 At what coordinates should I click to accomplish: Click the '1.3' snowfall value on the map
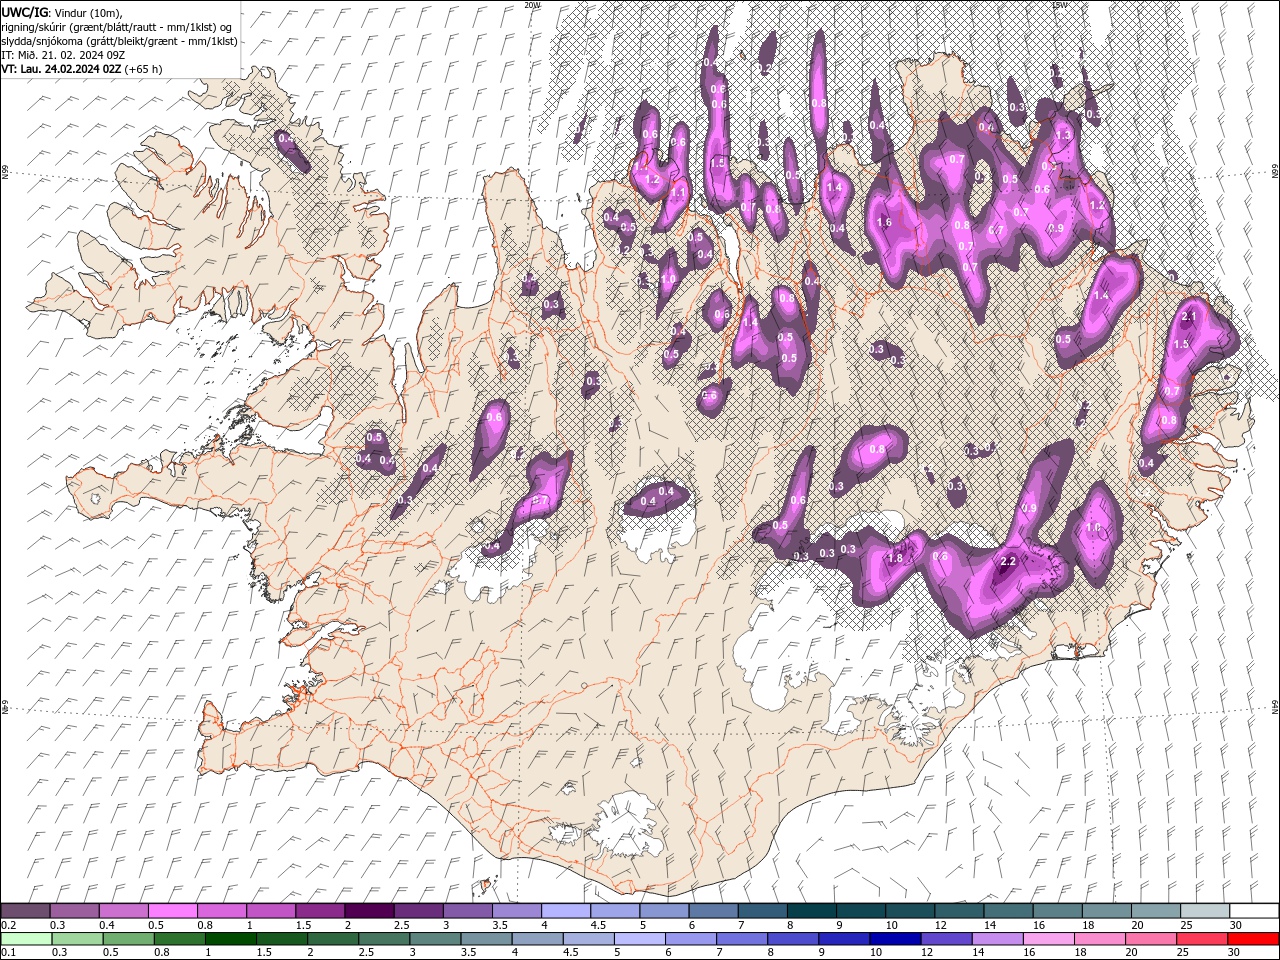[x=1063, y=135]
